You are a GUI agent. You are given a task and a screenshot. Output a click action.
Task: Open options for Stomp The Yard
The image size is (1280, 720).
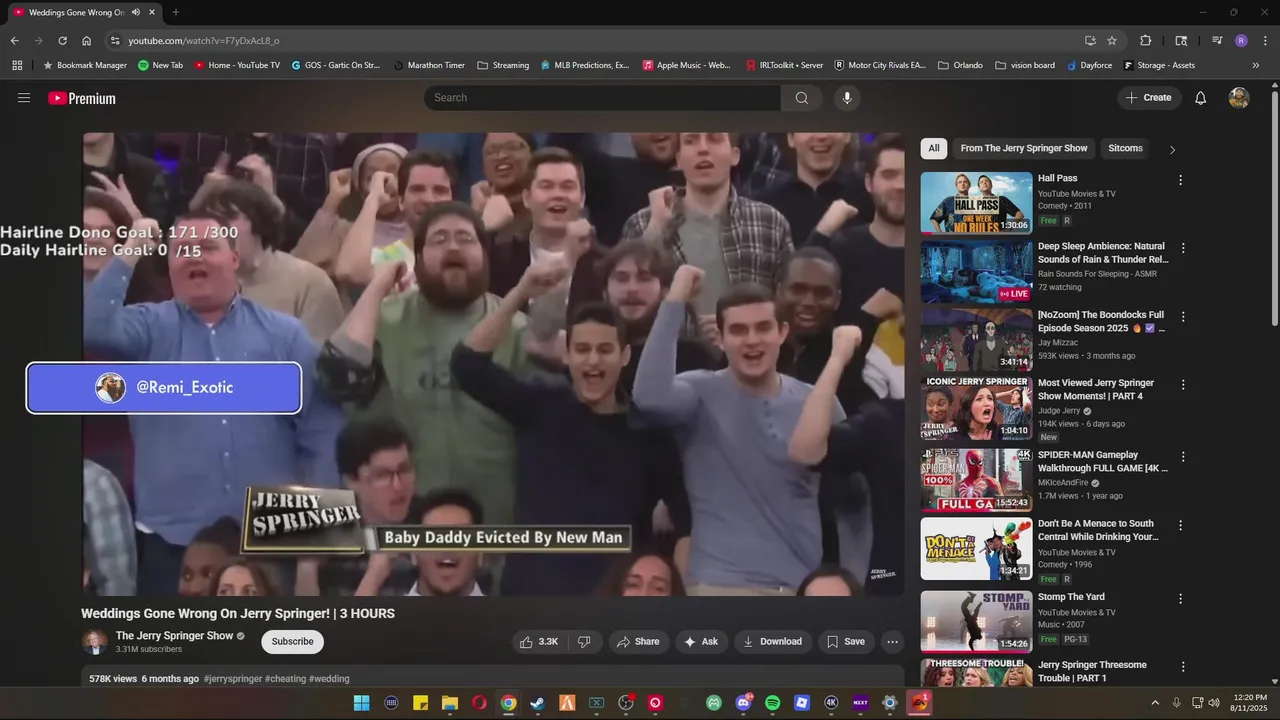coord(1181,599)
